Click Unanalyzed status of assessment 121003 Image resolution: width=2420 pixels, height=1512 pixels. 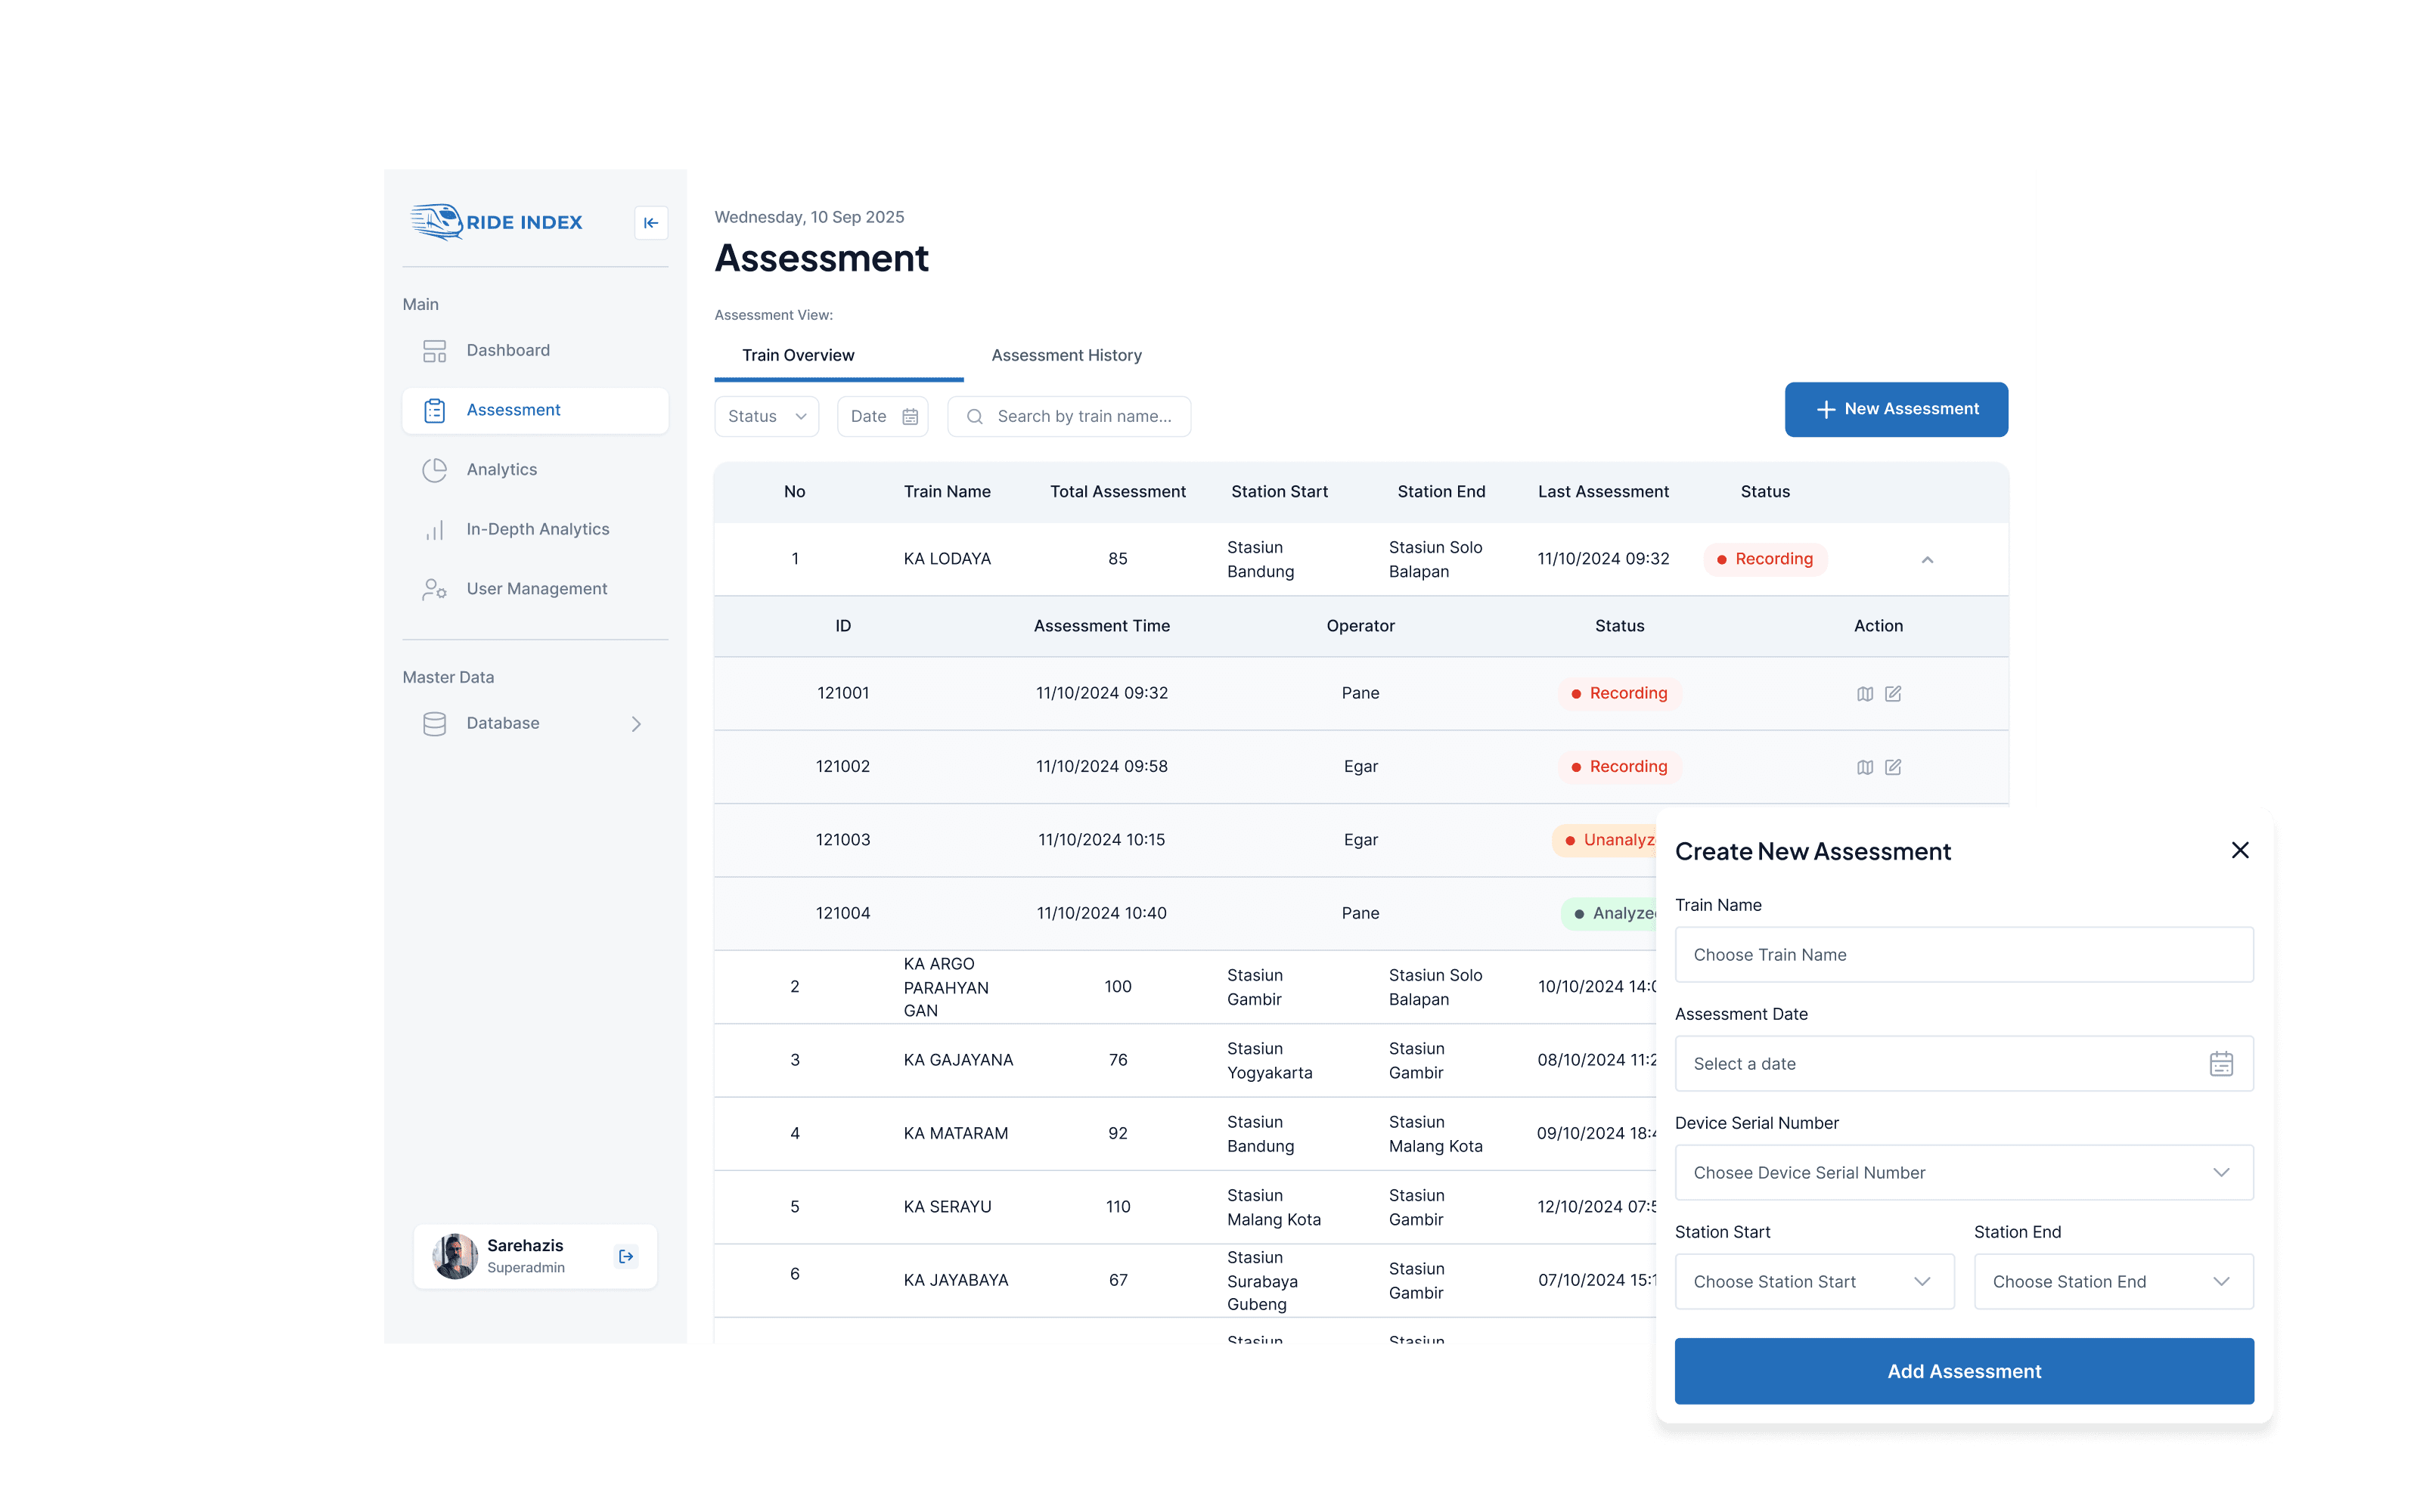1605,840
